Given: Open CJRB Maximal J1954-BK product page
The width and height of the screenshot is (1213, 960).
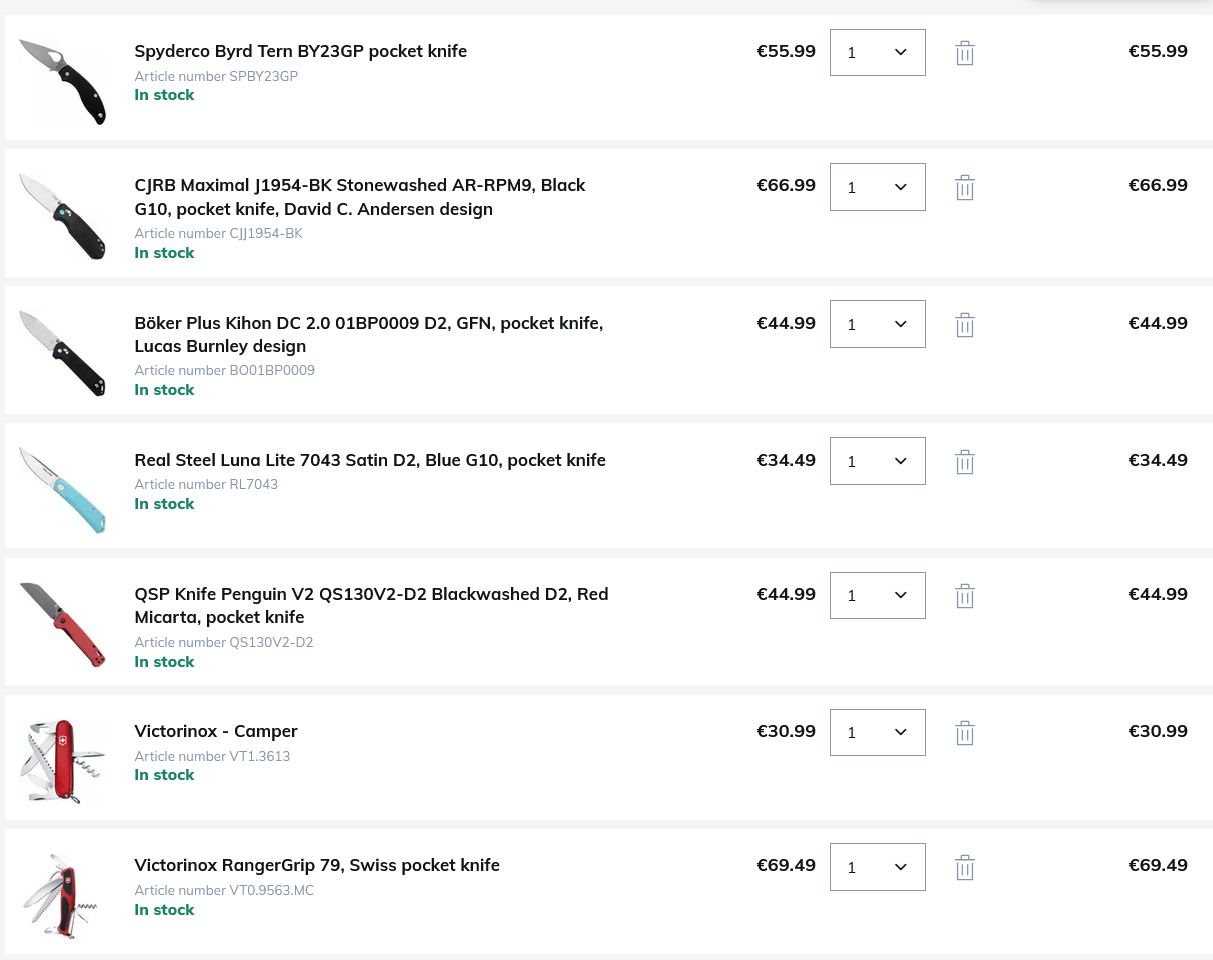Looking at the screenshot, I should (360, 197).
